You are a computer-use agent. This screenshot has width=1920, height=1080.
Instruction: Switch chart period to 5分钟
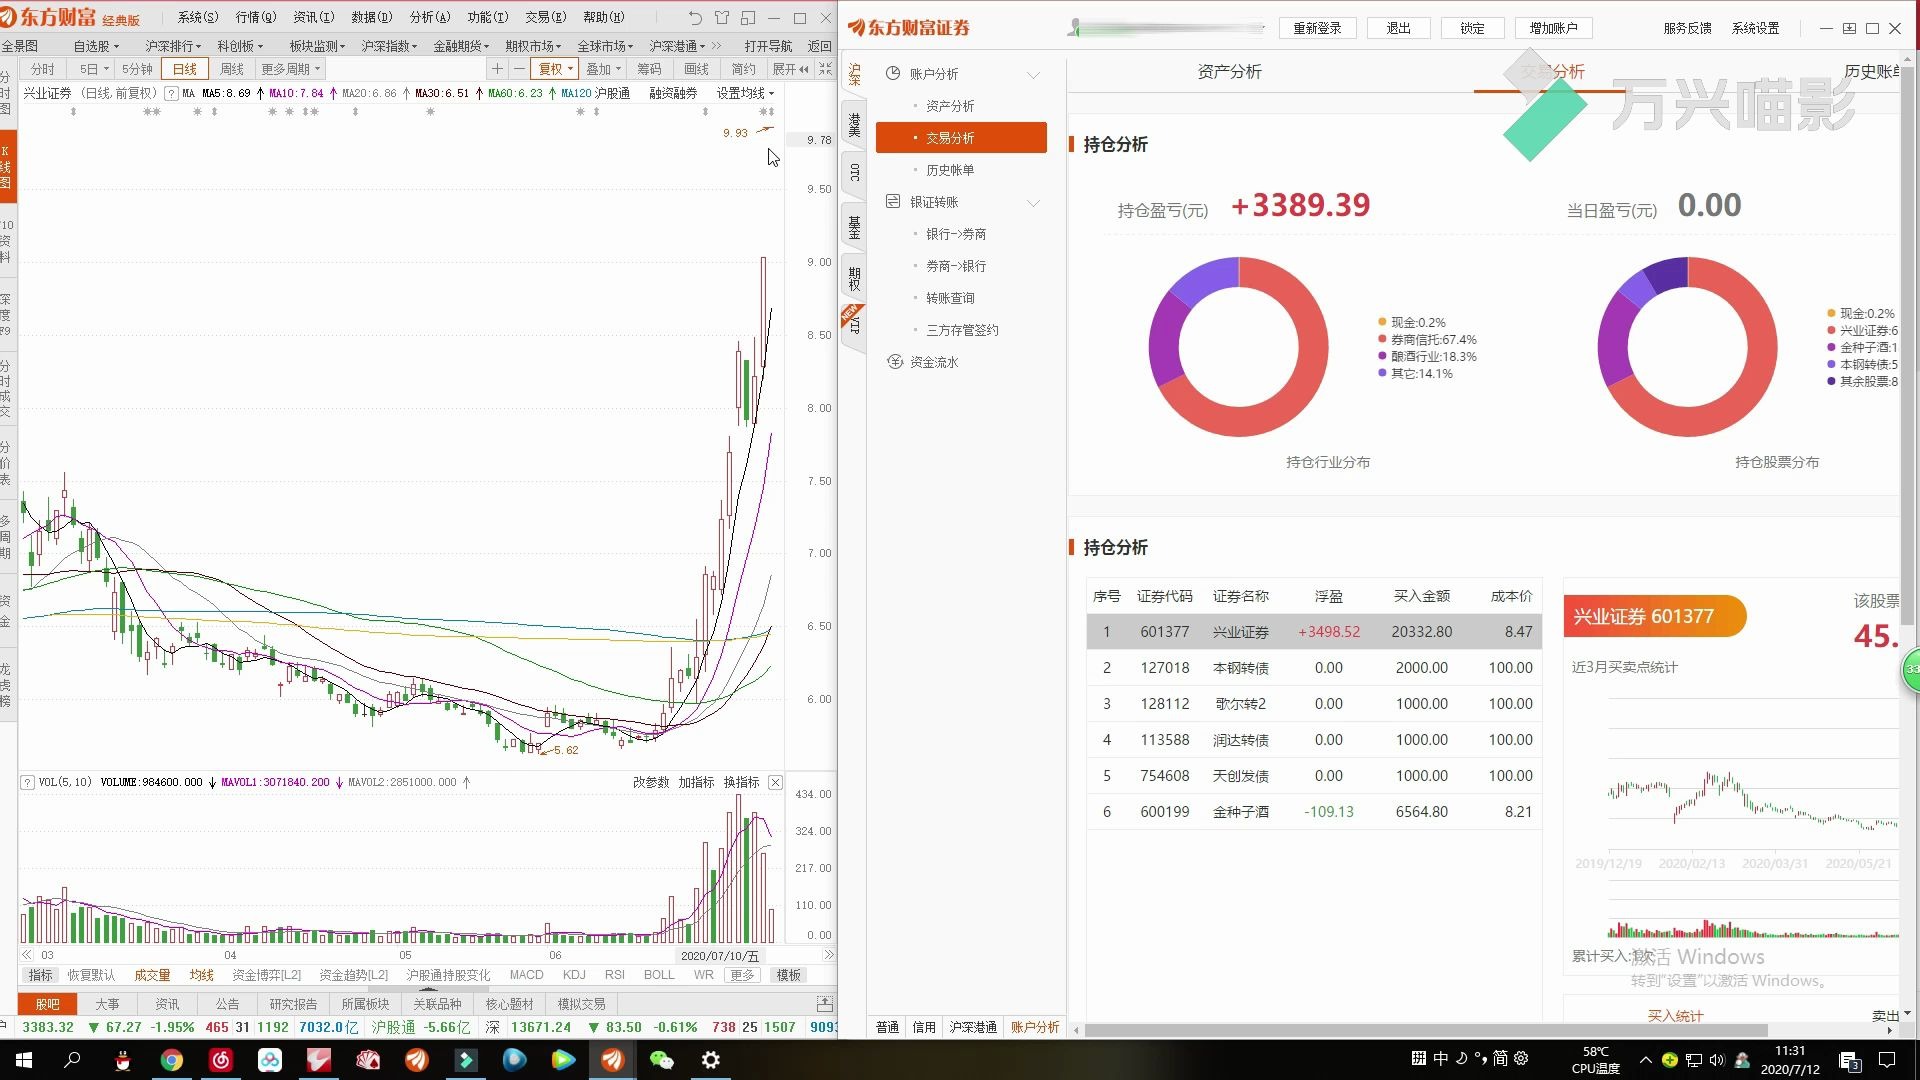[137, 69]
